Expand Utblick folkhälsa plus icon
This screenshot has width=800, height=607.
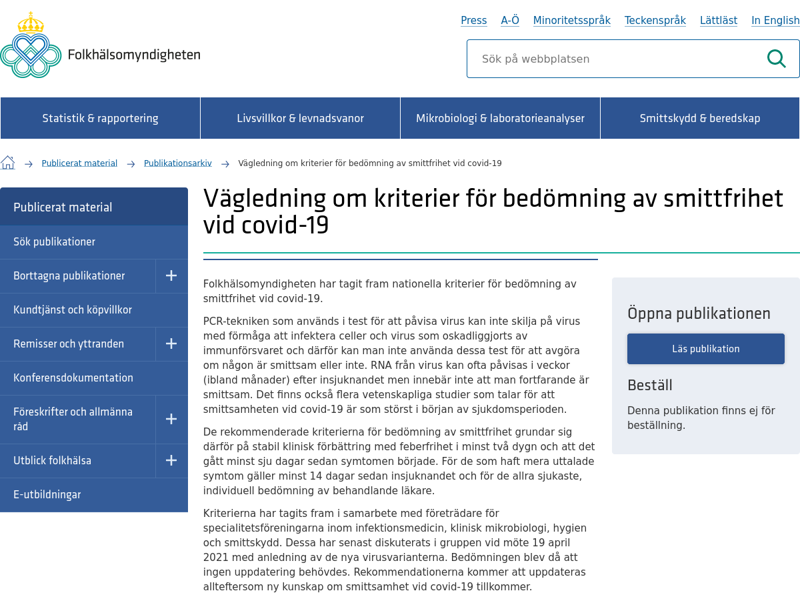click(x=171, y=461)
